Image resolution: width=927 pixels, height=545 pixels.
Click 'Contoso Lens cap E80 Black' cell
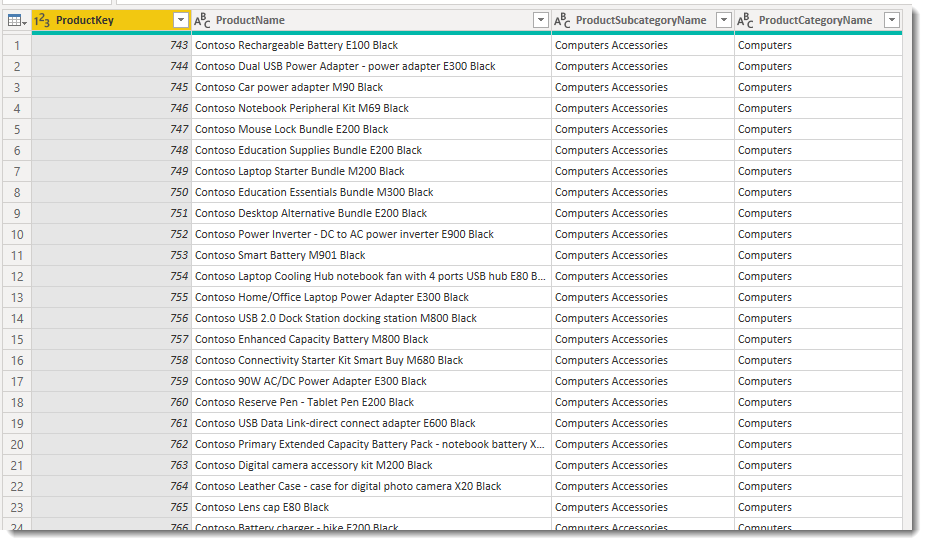(x=371, y=508)
